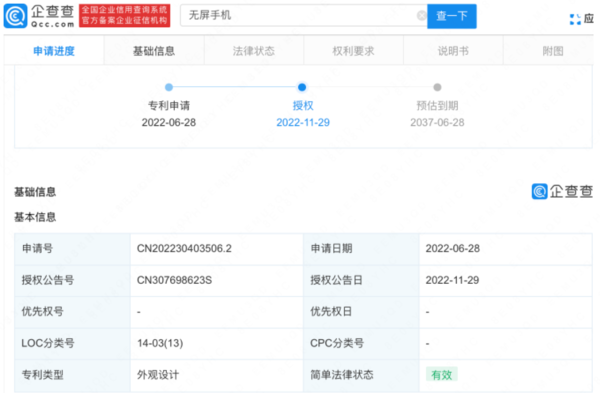
Task: Open the 说明书 tab
Action: [453, 51]
